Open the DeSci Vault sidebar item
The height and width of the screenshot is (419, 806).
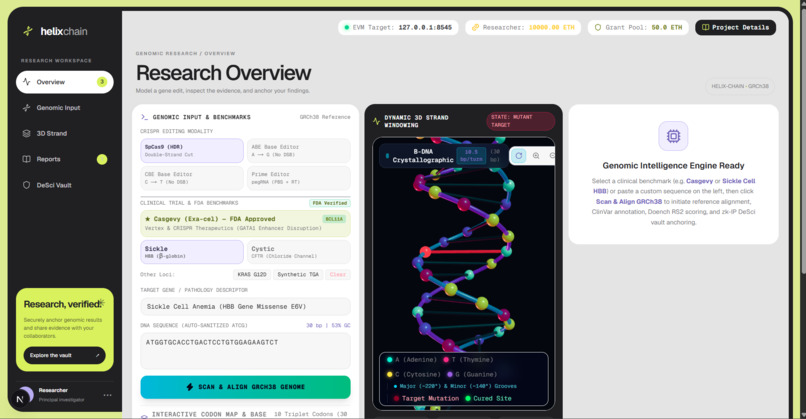64,185
